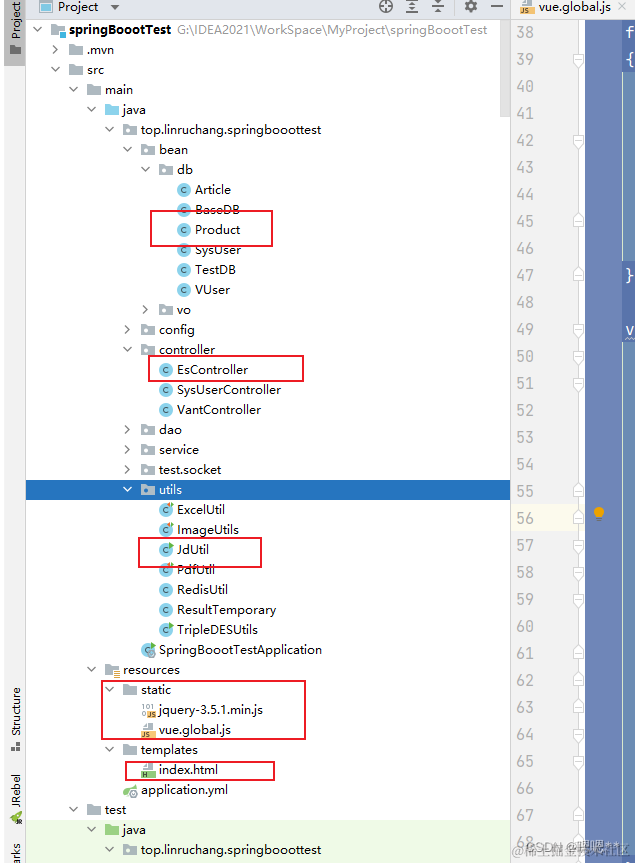The height and width of the screenshot is (863, 635).
Task: Collapse the utils package chevron
Action: click(x=127, y=489)
